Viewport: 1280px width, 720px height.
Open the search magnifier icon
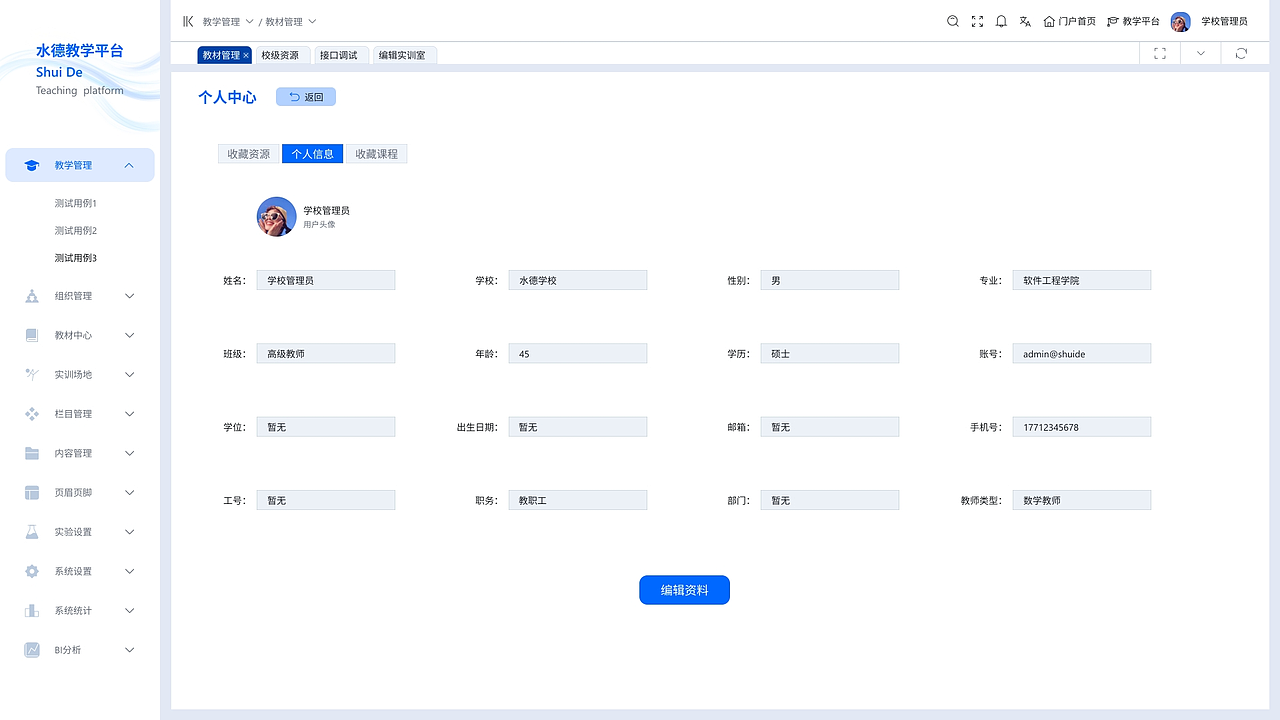coord(953,21)
